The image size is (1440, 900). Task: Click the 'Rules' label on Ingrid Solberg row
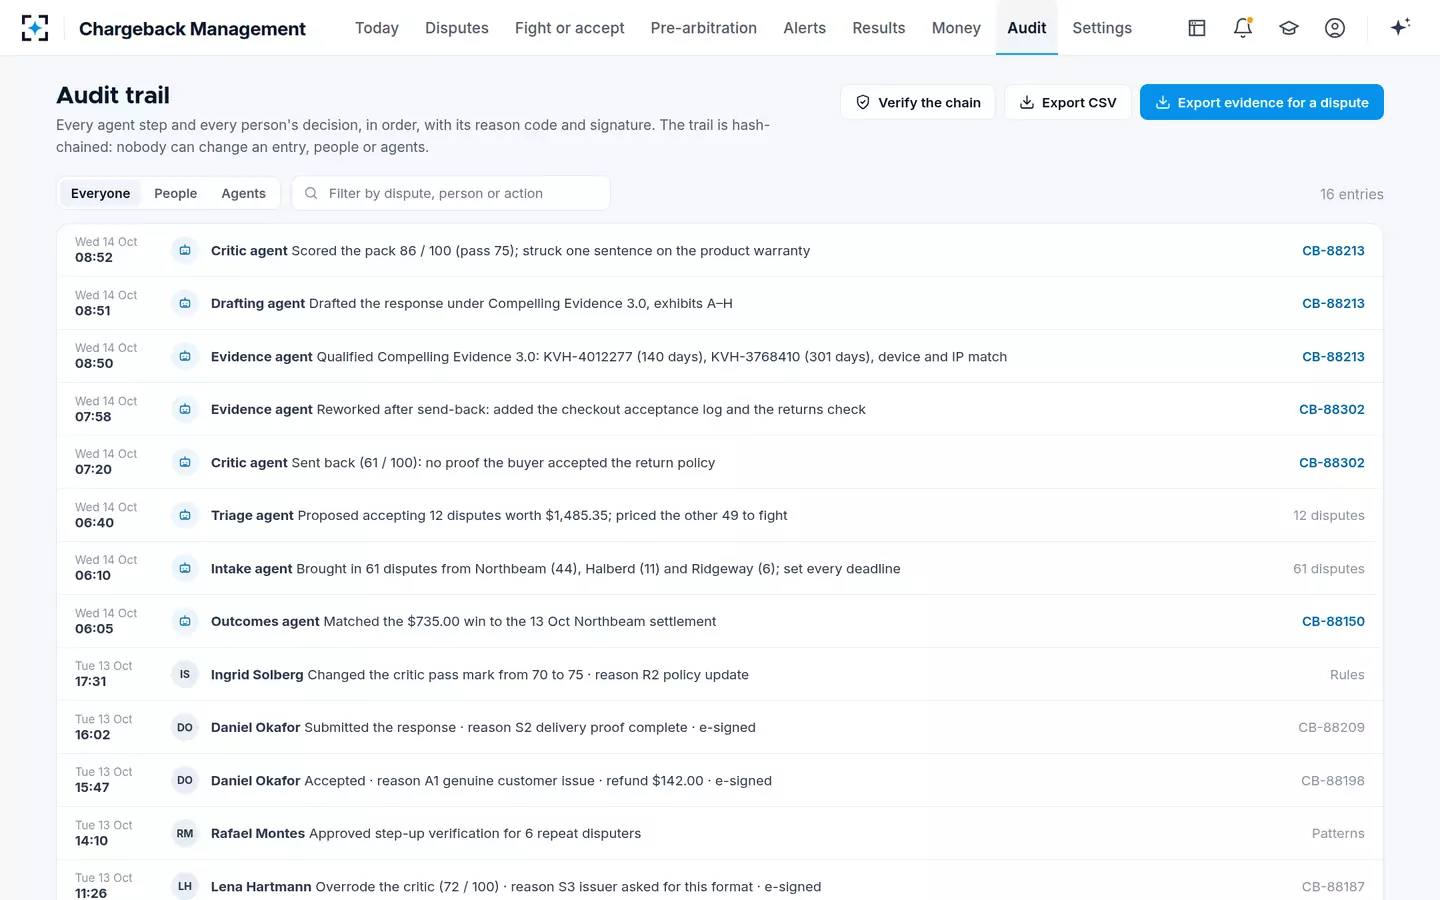[x=1347, y=674]
